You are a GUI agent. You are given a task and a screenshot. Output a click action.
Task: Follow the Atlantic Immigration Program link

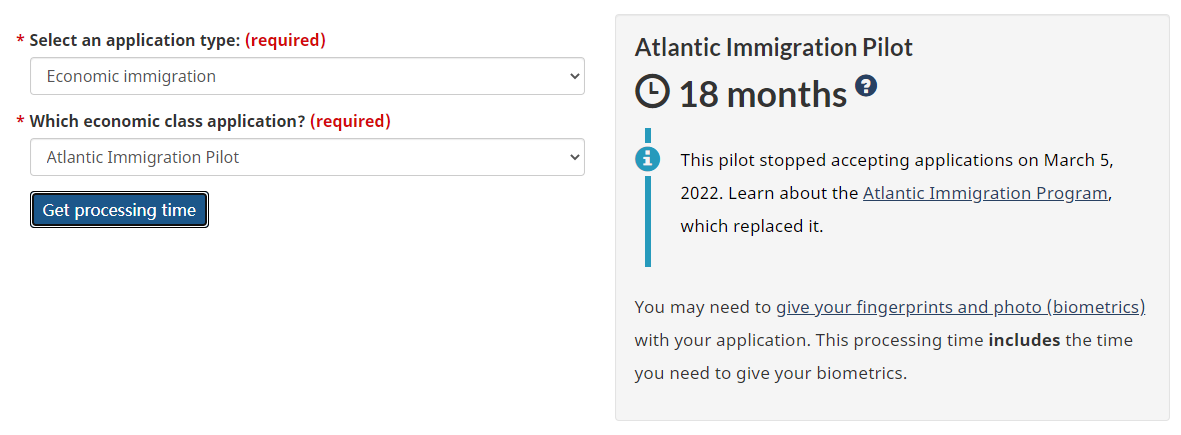coord(984,193)
